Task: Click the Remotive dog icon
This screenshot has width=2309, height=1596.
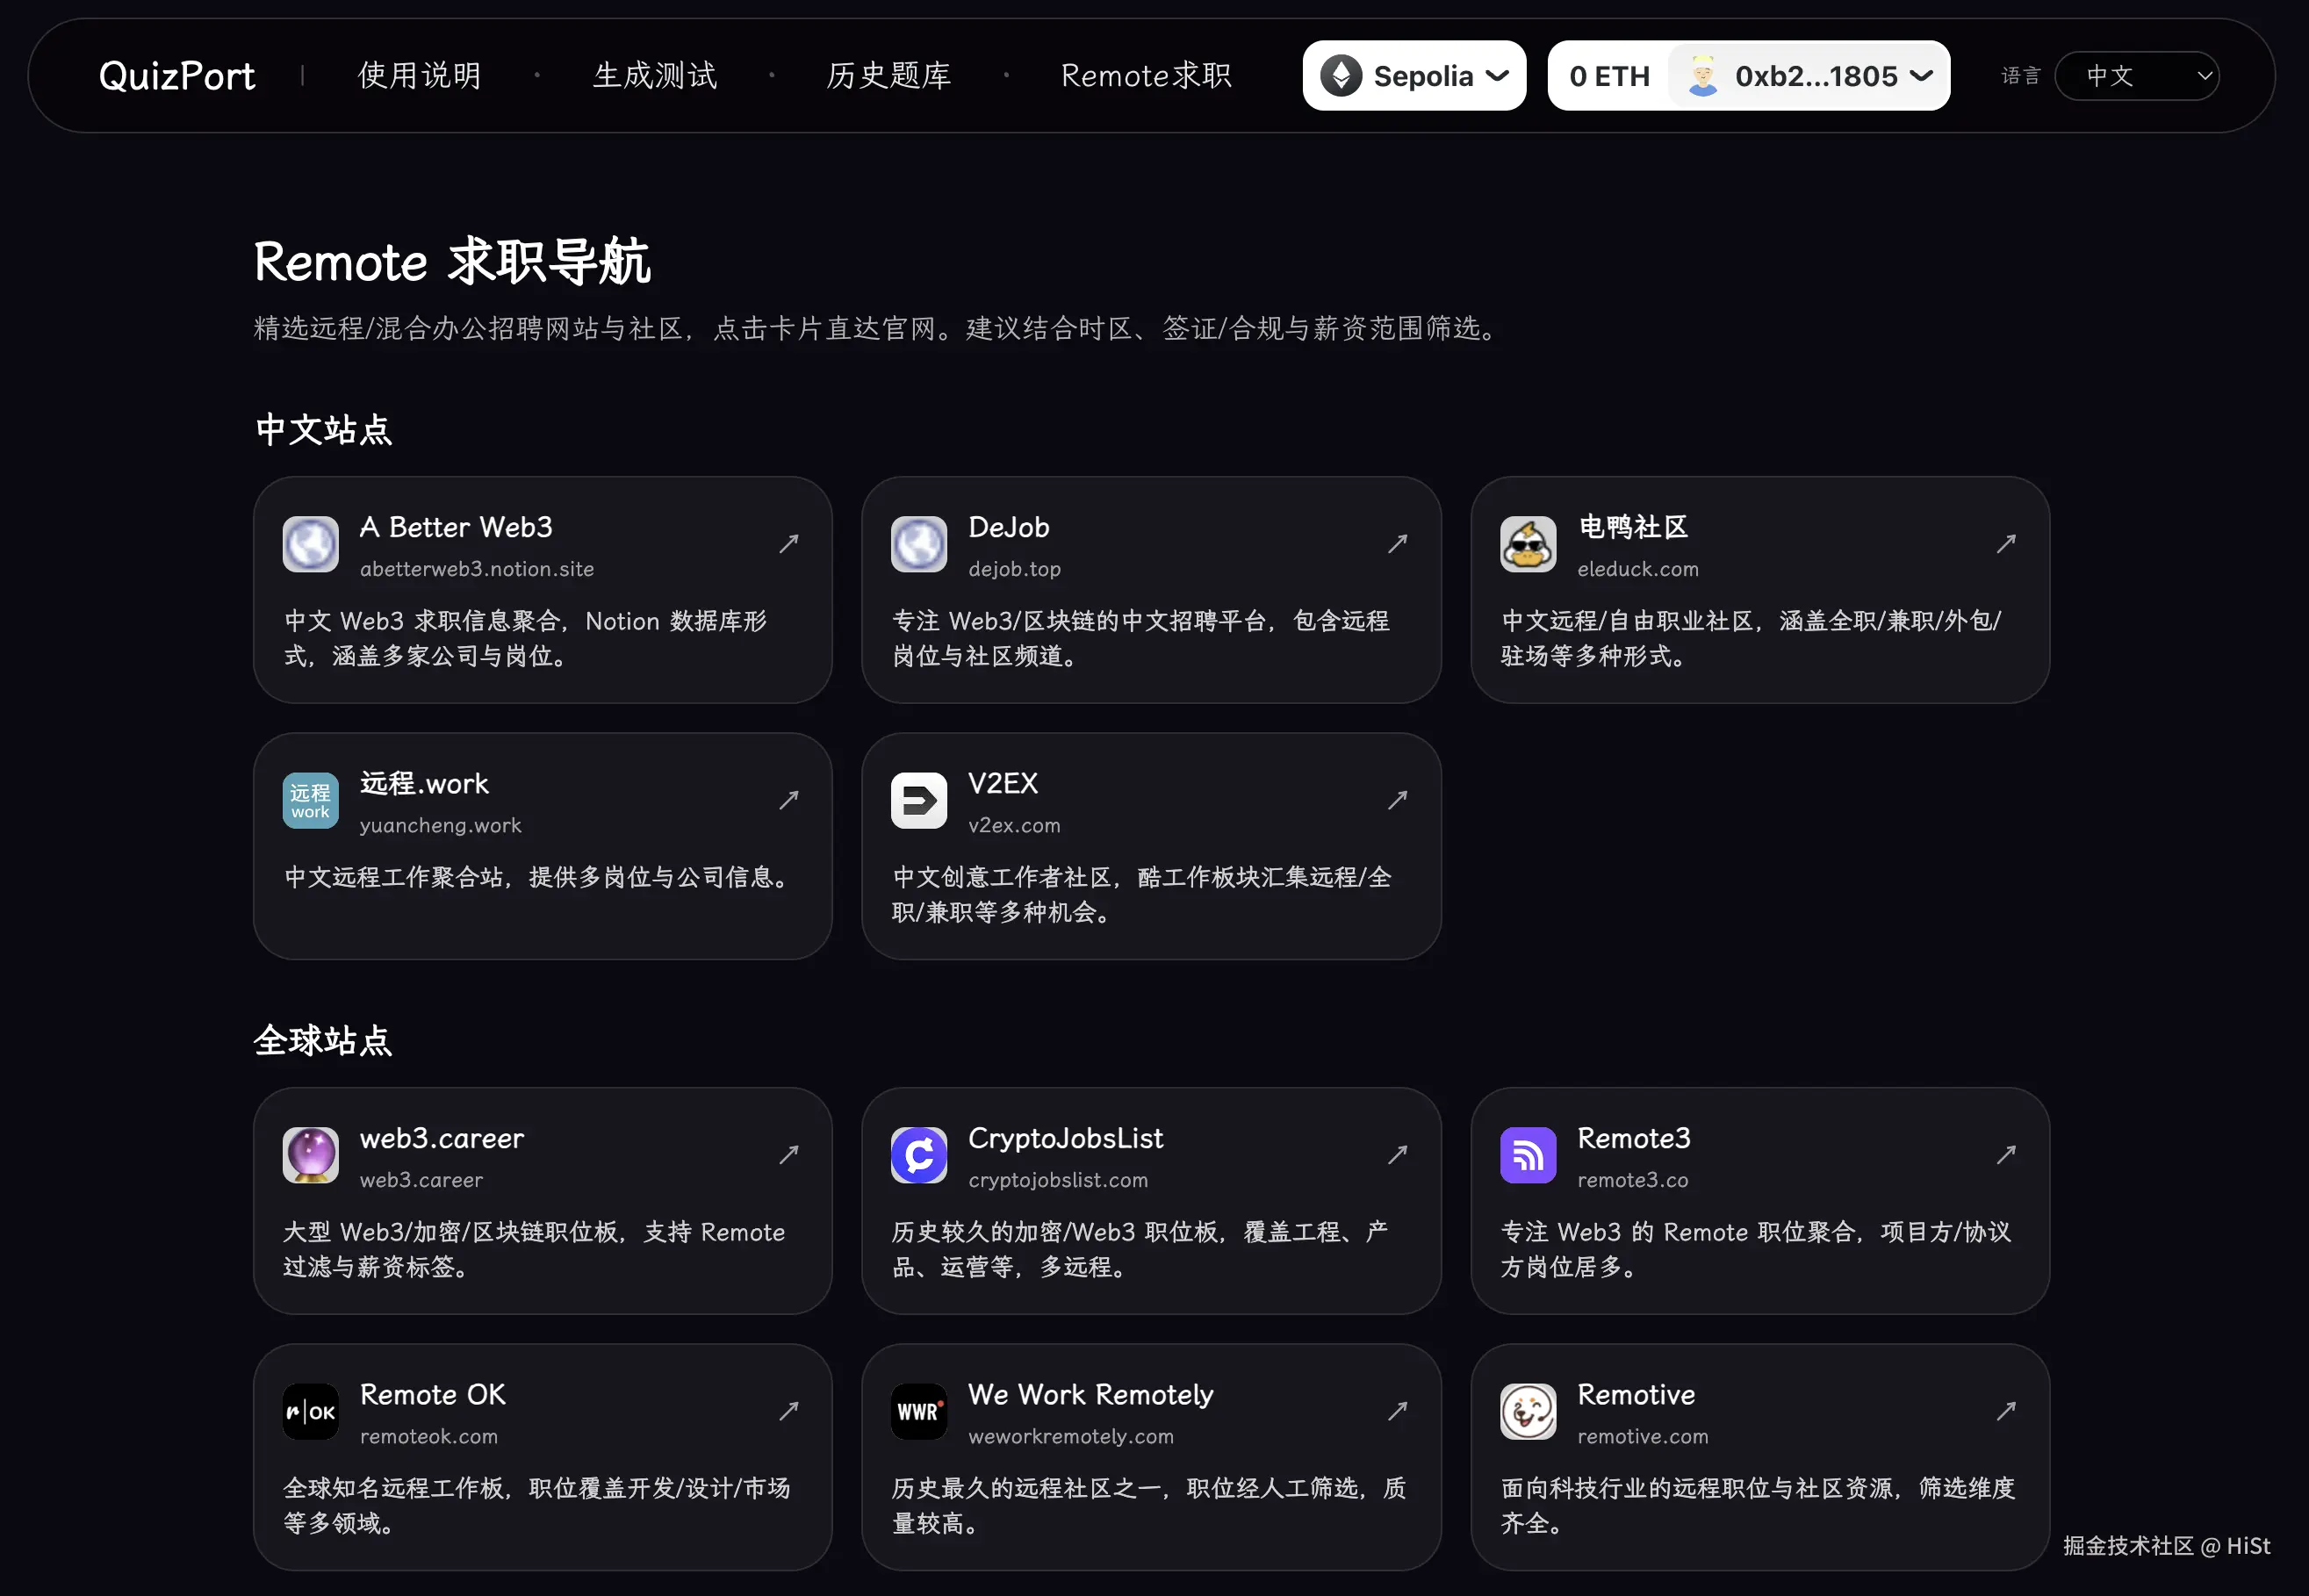Action: click(x=1527, y=1411)
